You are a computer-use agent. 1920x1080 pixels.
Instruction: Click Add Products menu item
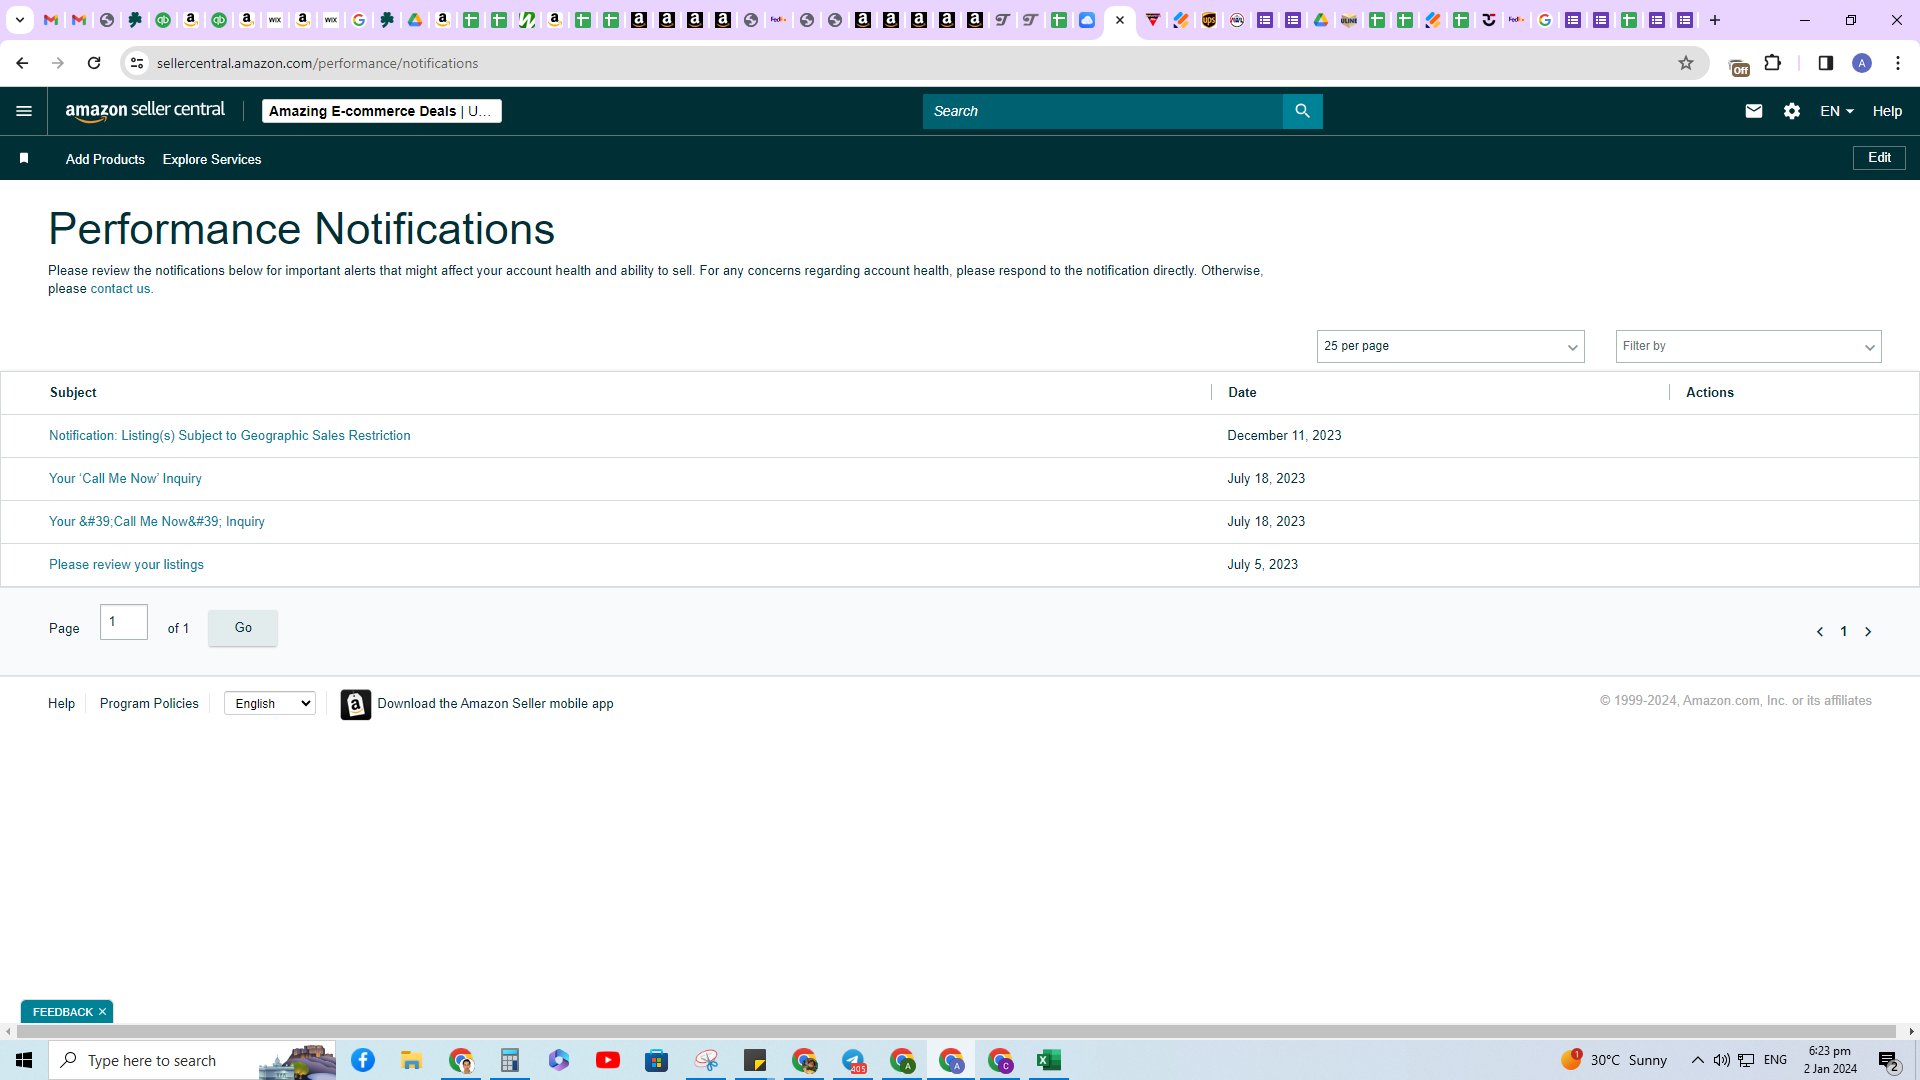pos(105,159)
